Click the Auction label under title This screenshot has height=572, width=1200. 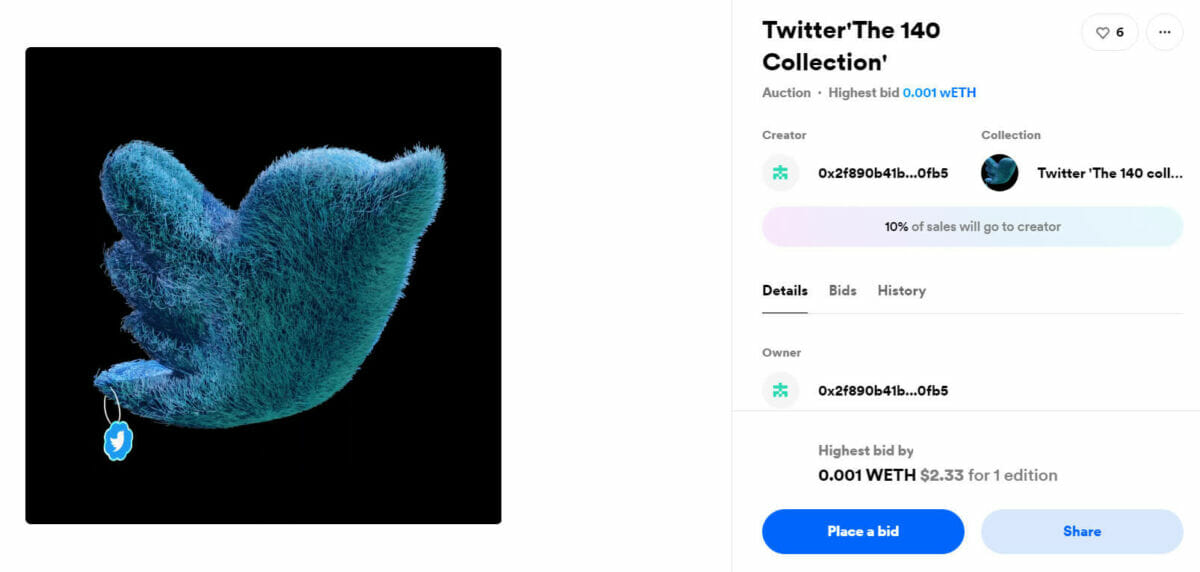786,93
